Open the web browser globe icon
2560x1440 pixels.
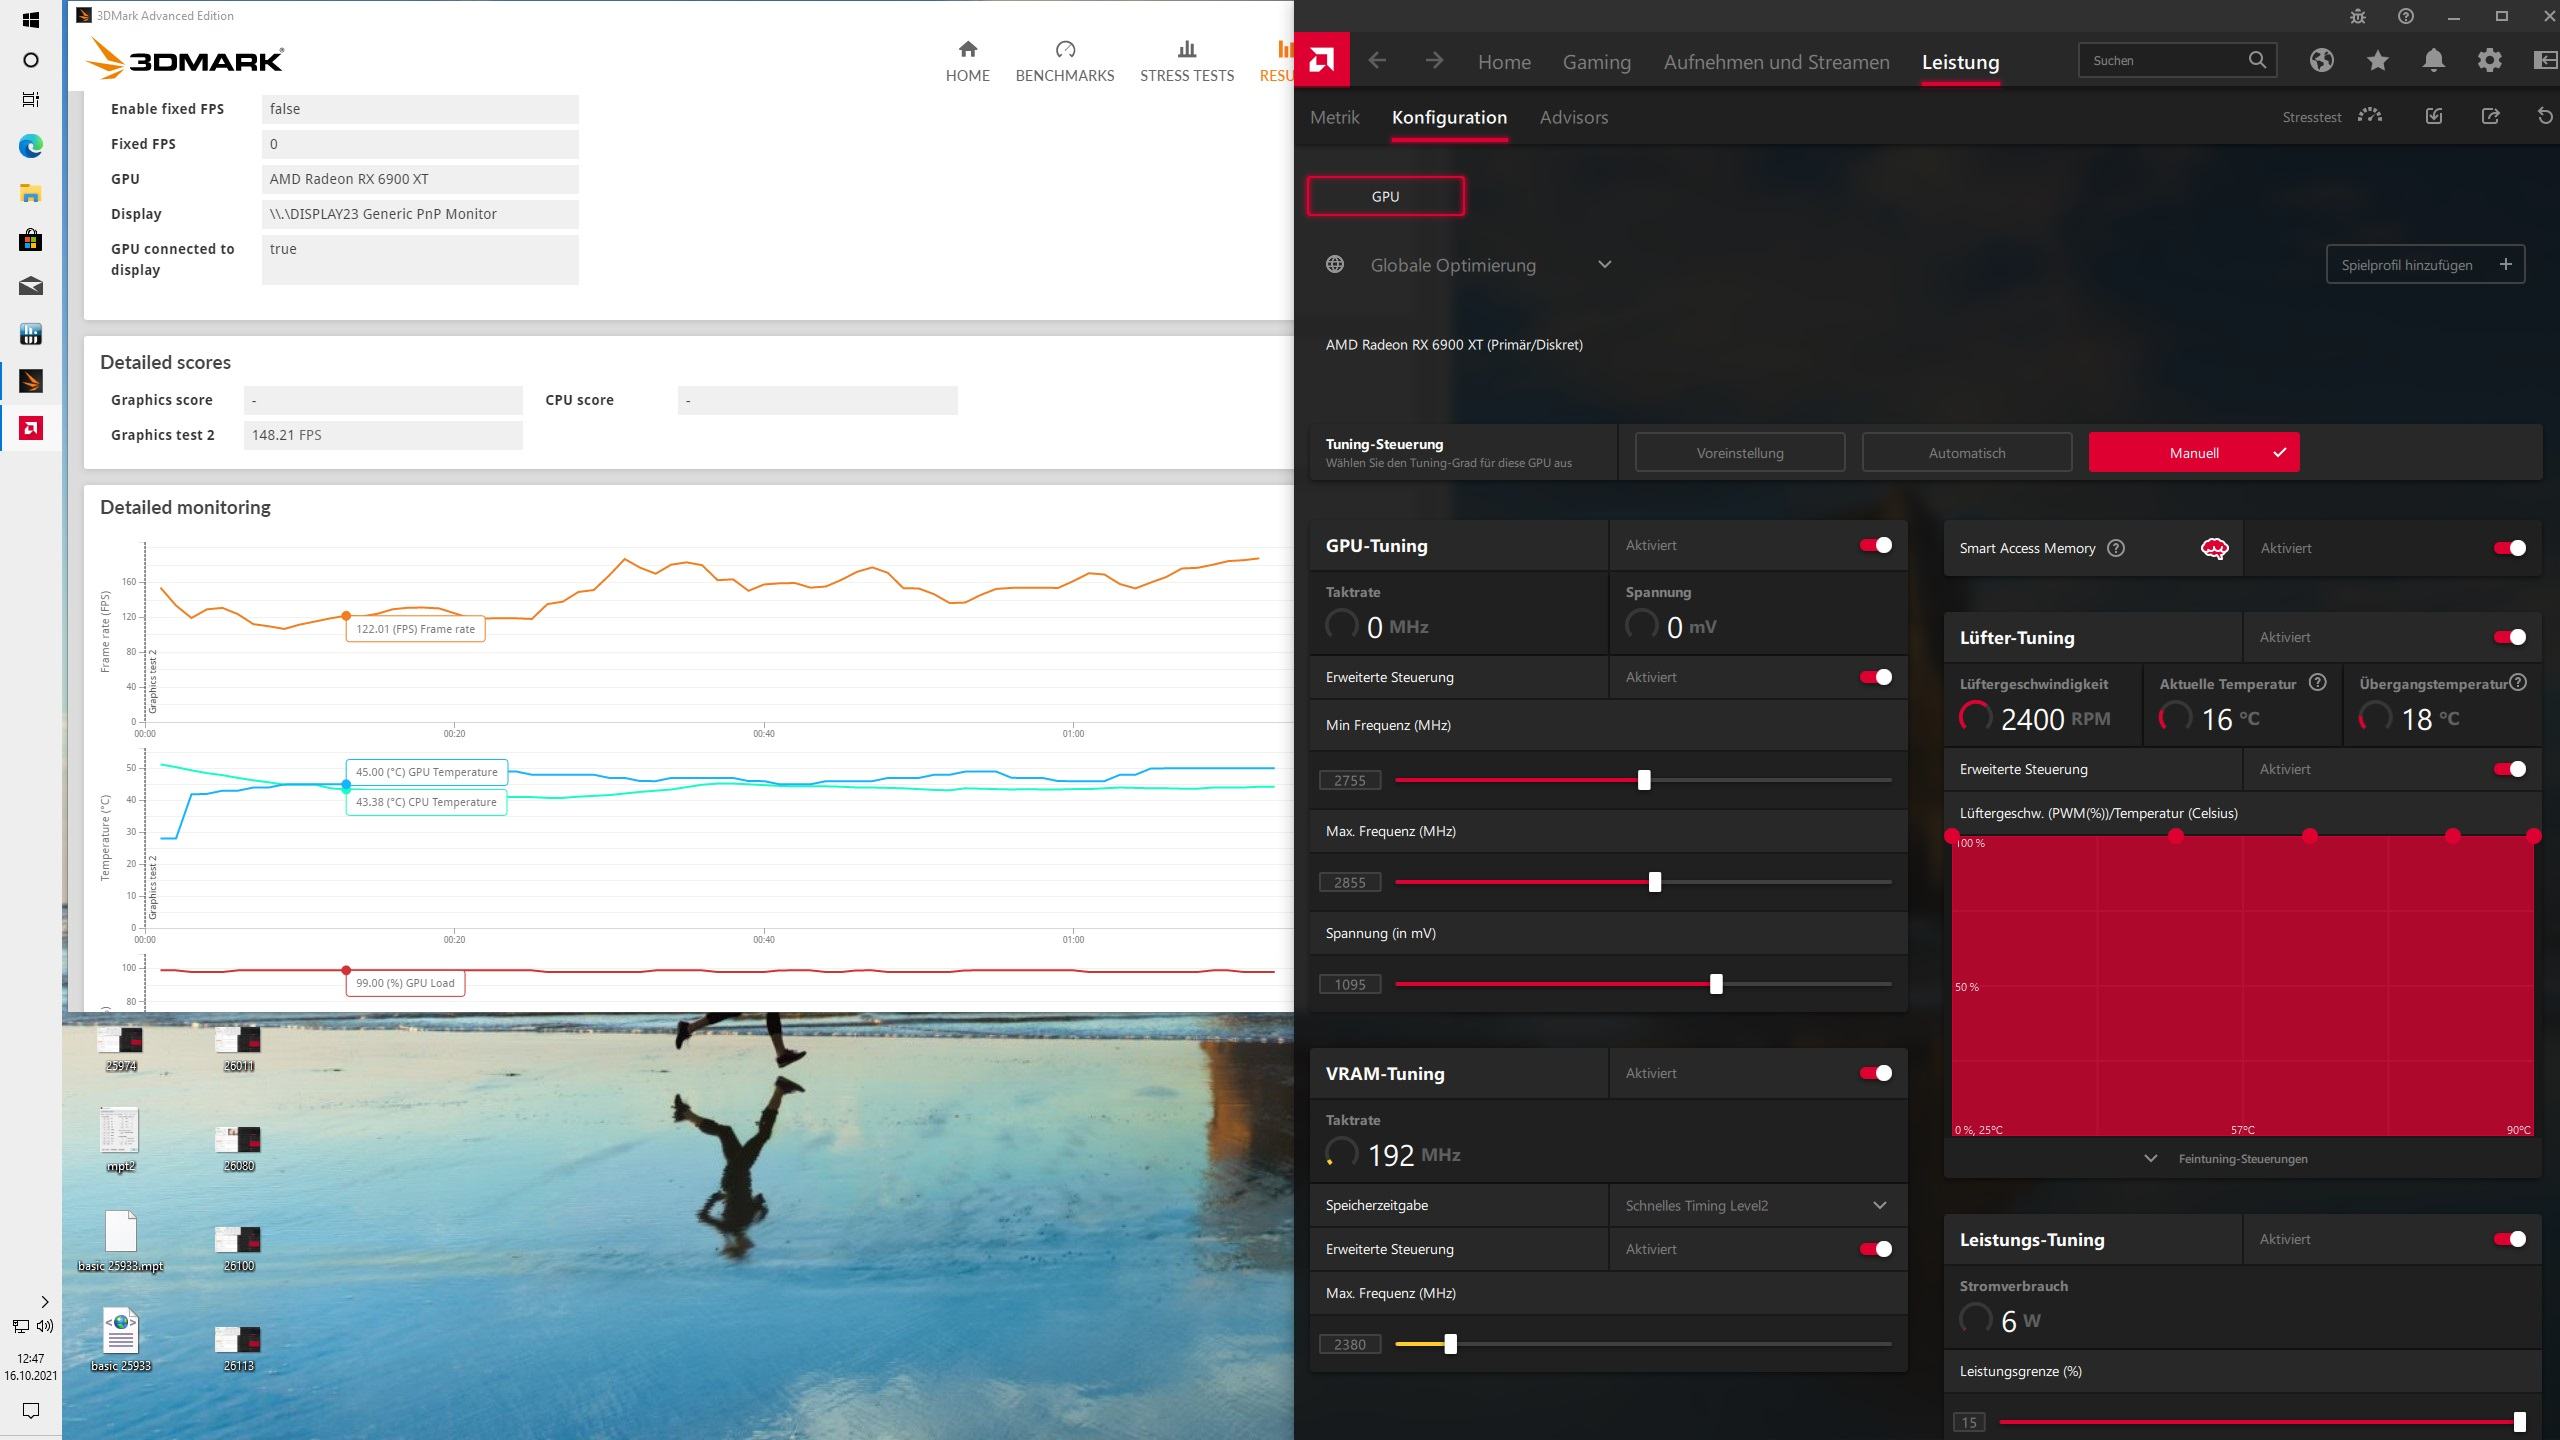point(2321,61)
